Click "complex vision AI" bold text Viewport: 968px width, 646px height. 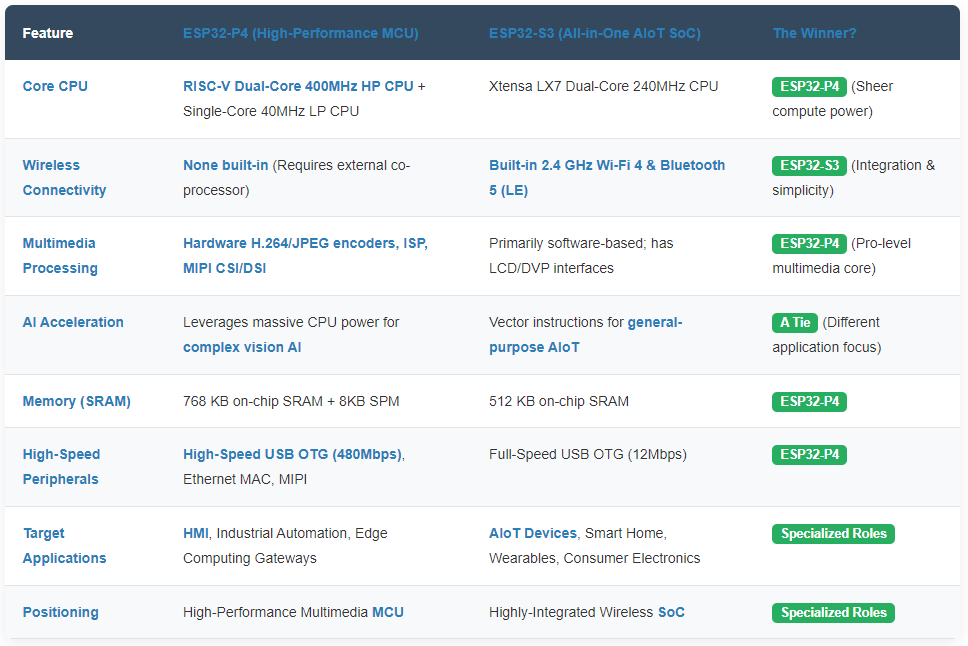pyautogui.click(x=242, y=347)
